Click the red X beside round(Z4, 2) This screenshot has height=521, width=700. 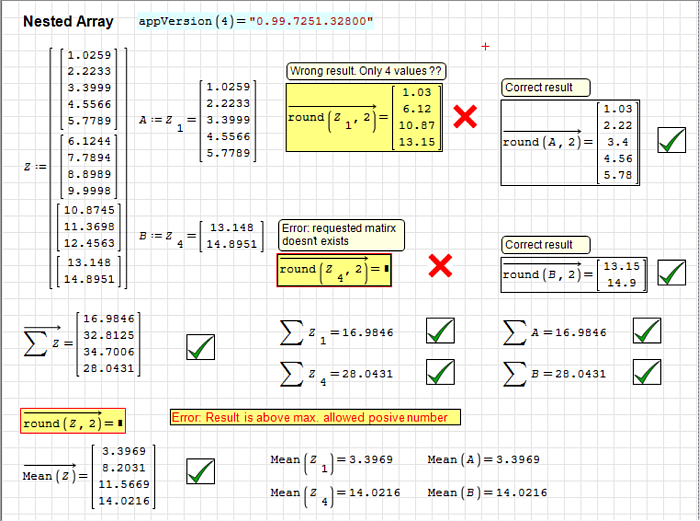[x=440, y=266]
